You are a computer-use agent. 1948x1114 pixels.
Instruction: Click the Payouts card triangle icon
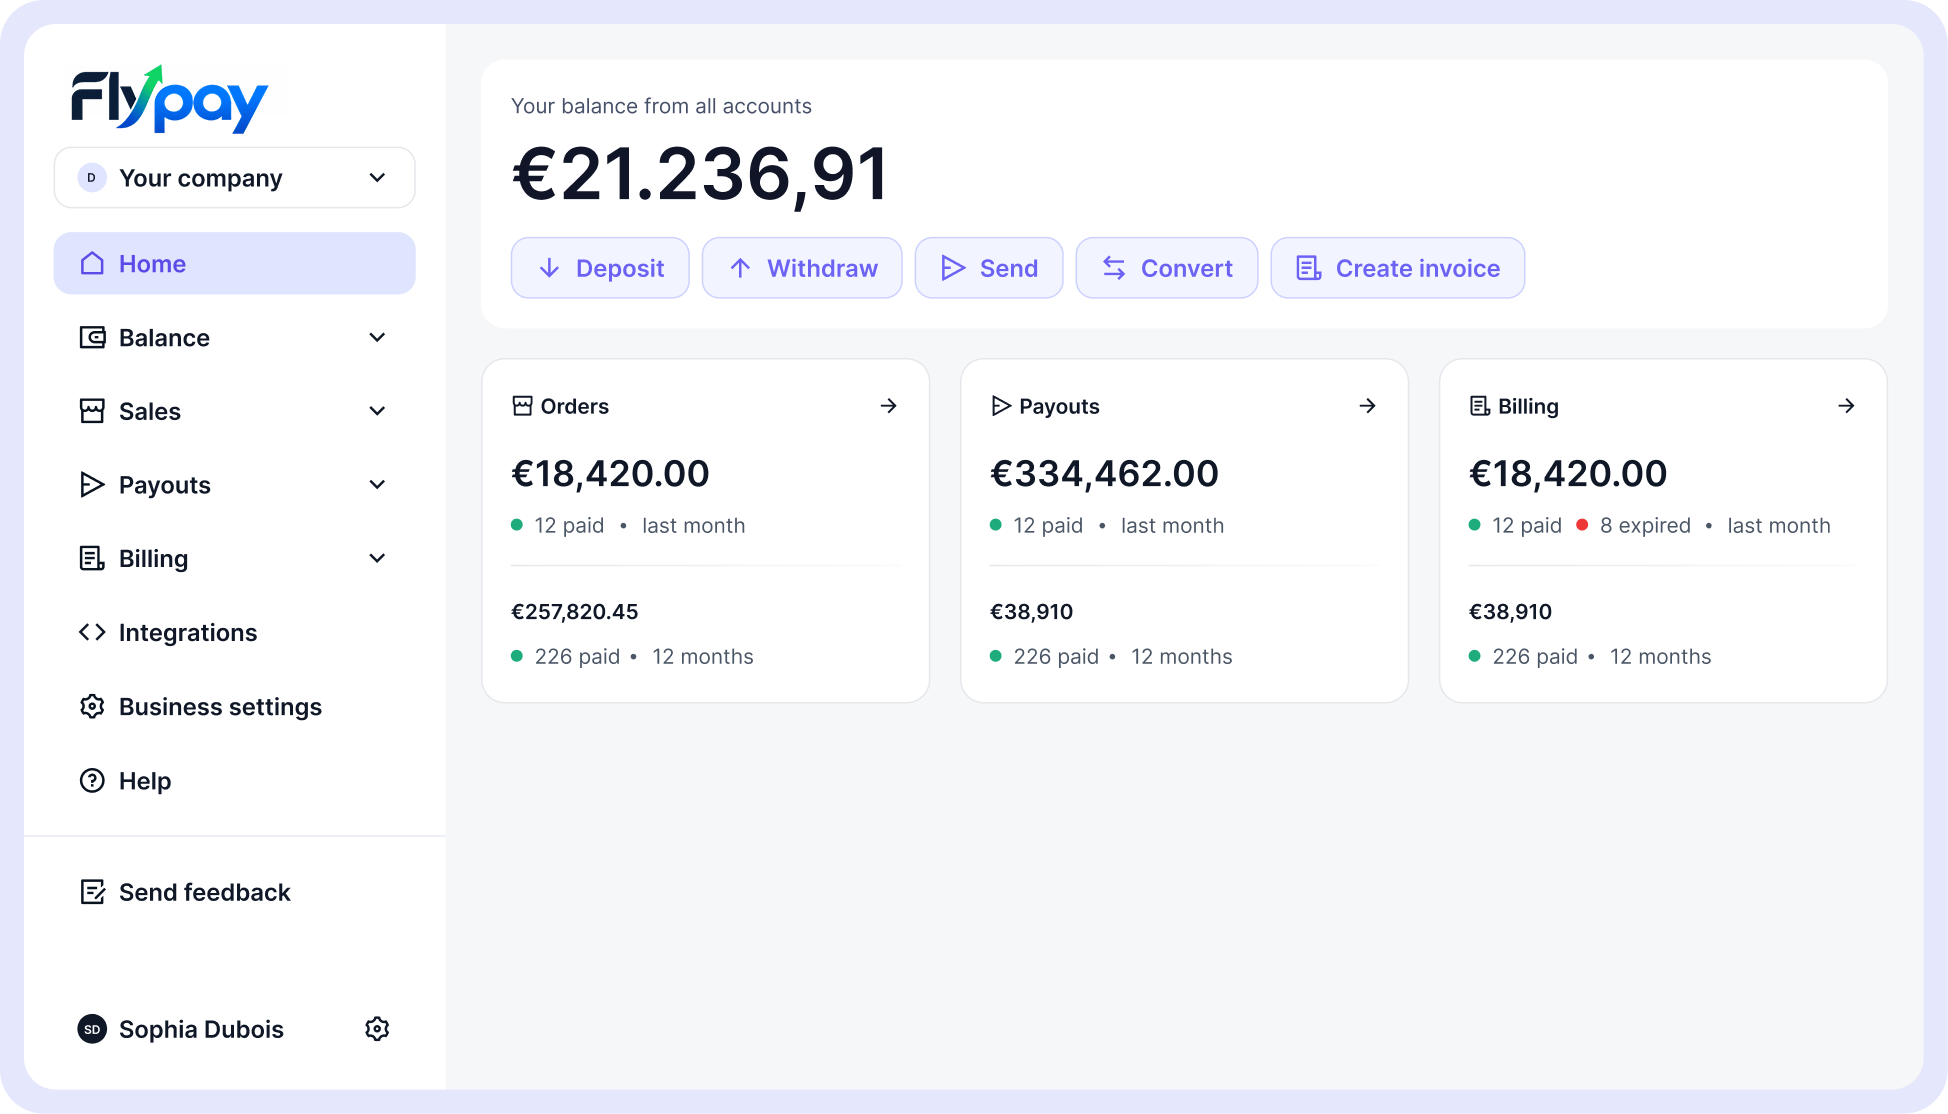(1001, 405)
